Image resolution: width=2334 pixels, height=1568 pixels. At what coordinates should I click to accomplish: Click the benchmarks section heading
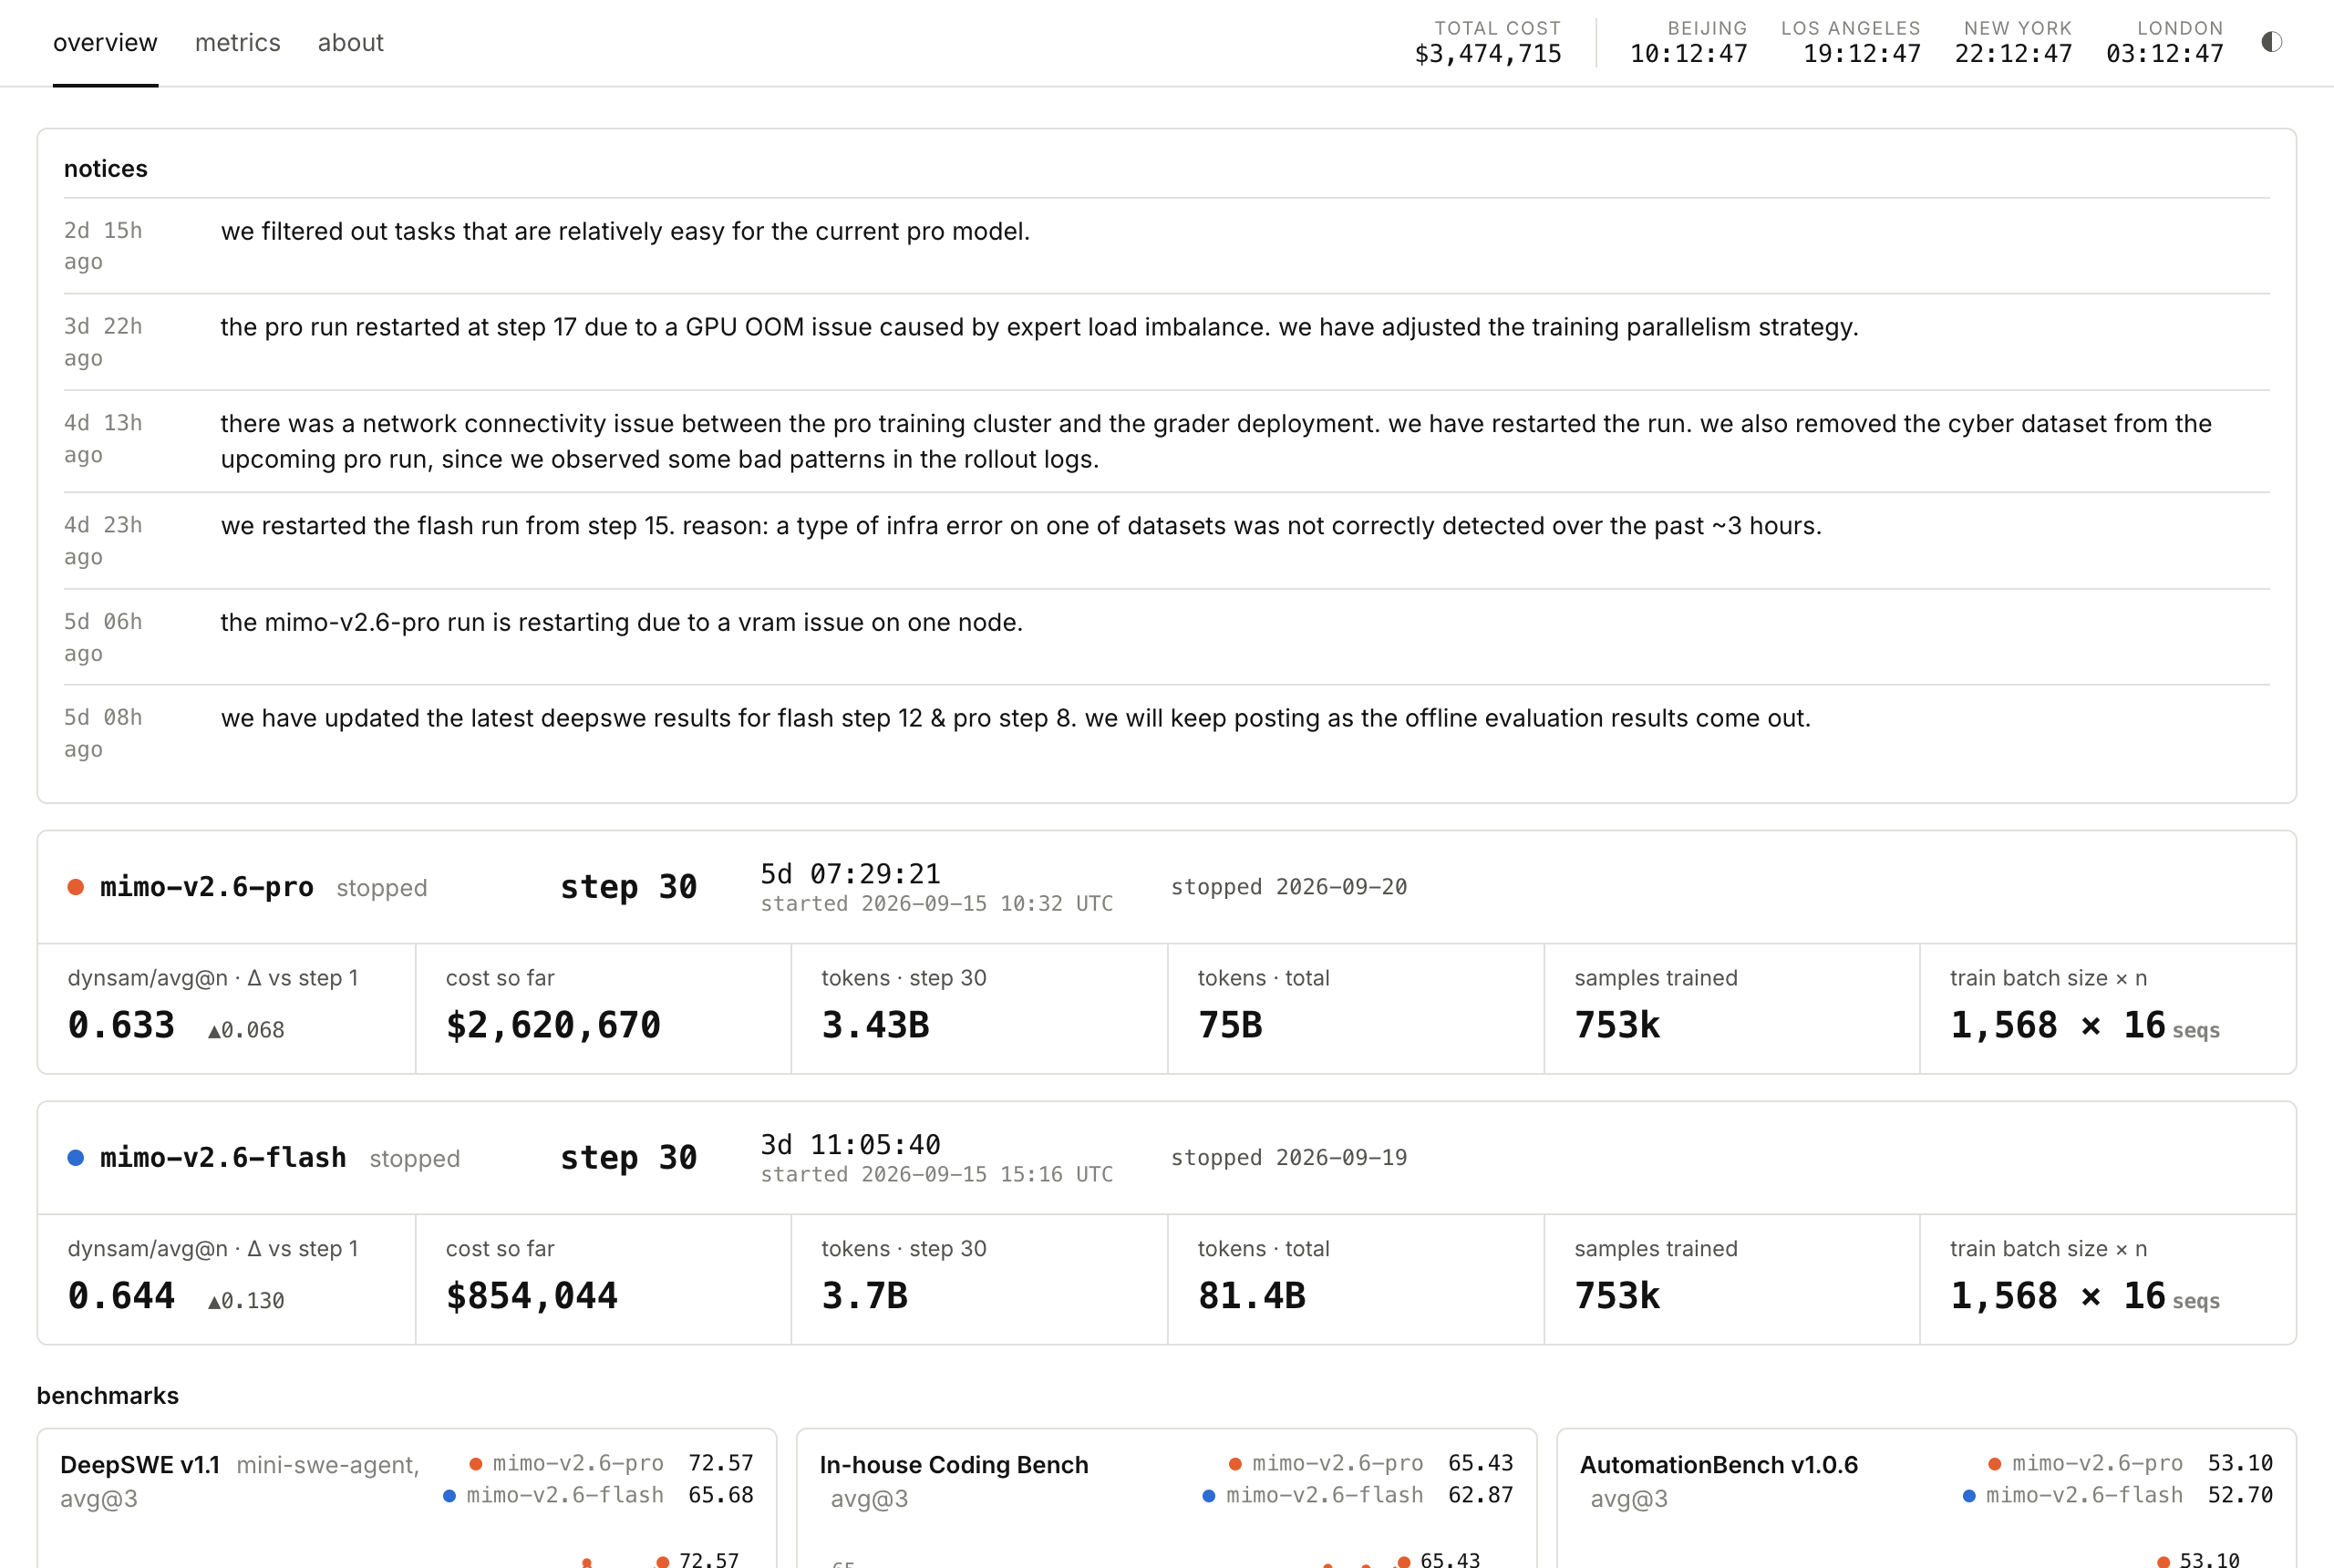point(107,1396)
